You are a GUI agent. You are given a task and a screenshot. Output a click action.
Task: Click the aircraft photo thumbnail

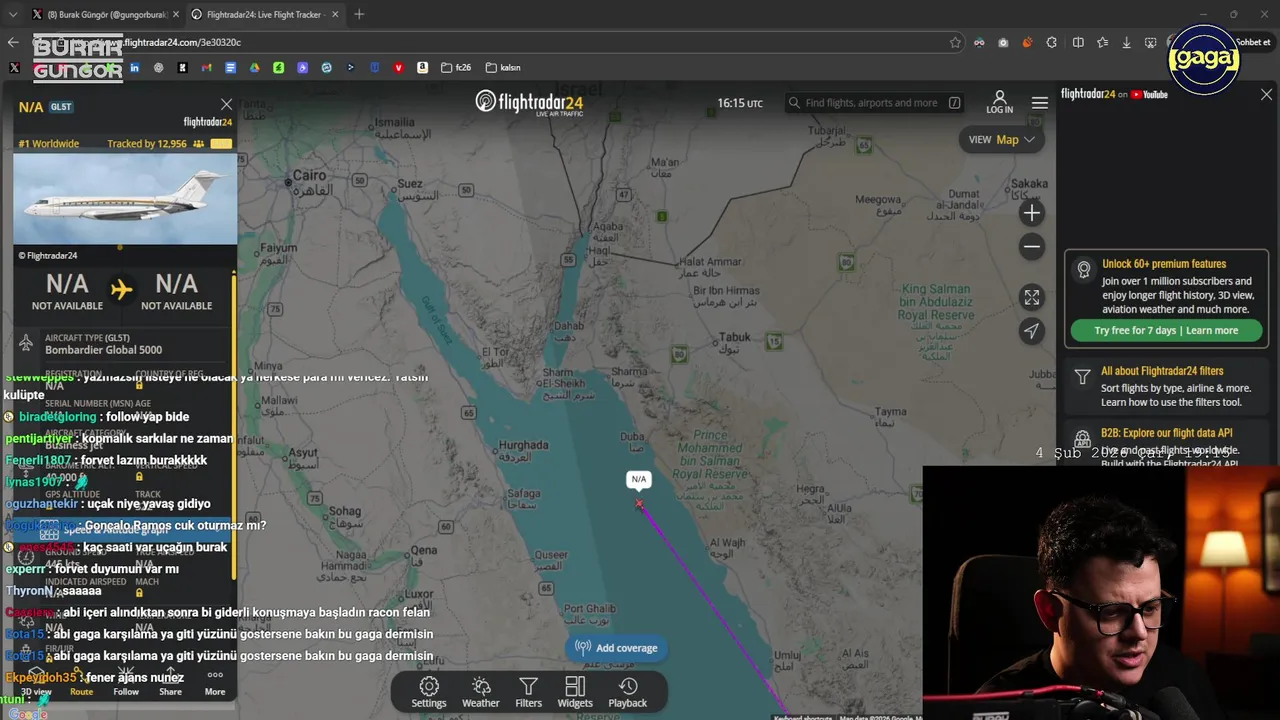click(125, 200)
